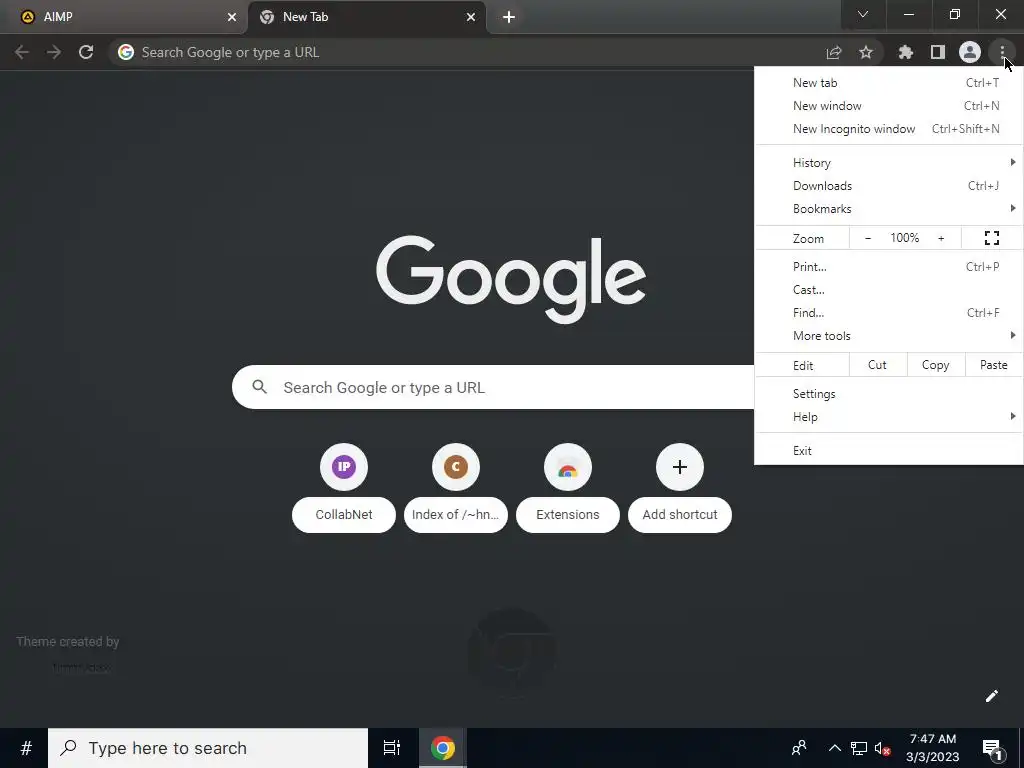Click Paste in the Edit row

[993, 365]
